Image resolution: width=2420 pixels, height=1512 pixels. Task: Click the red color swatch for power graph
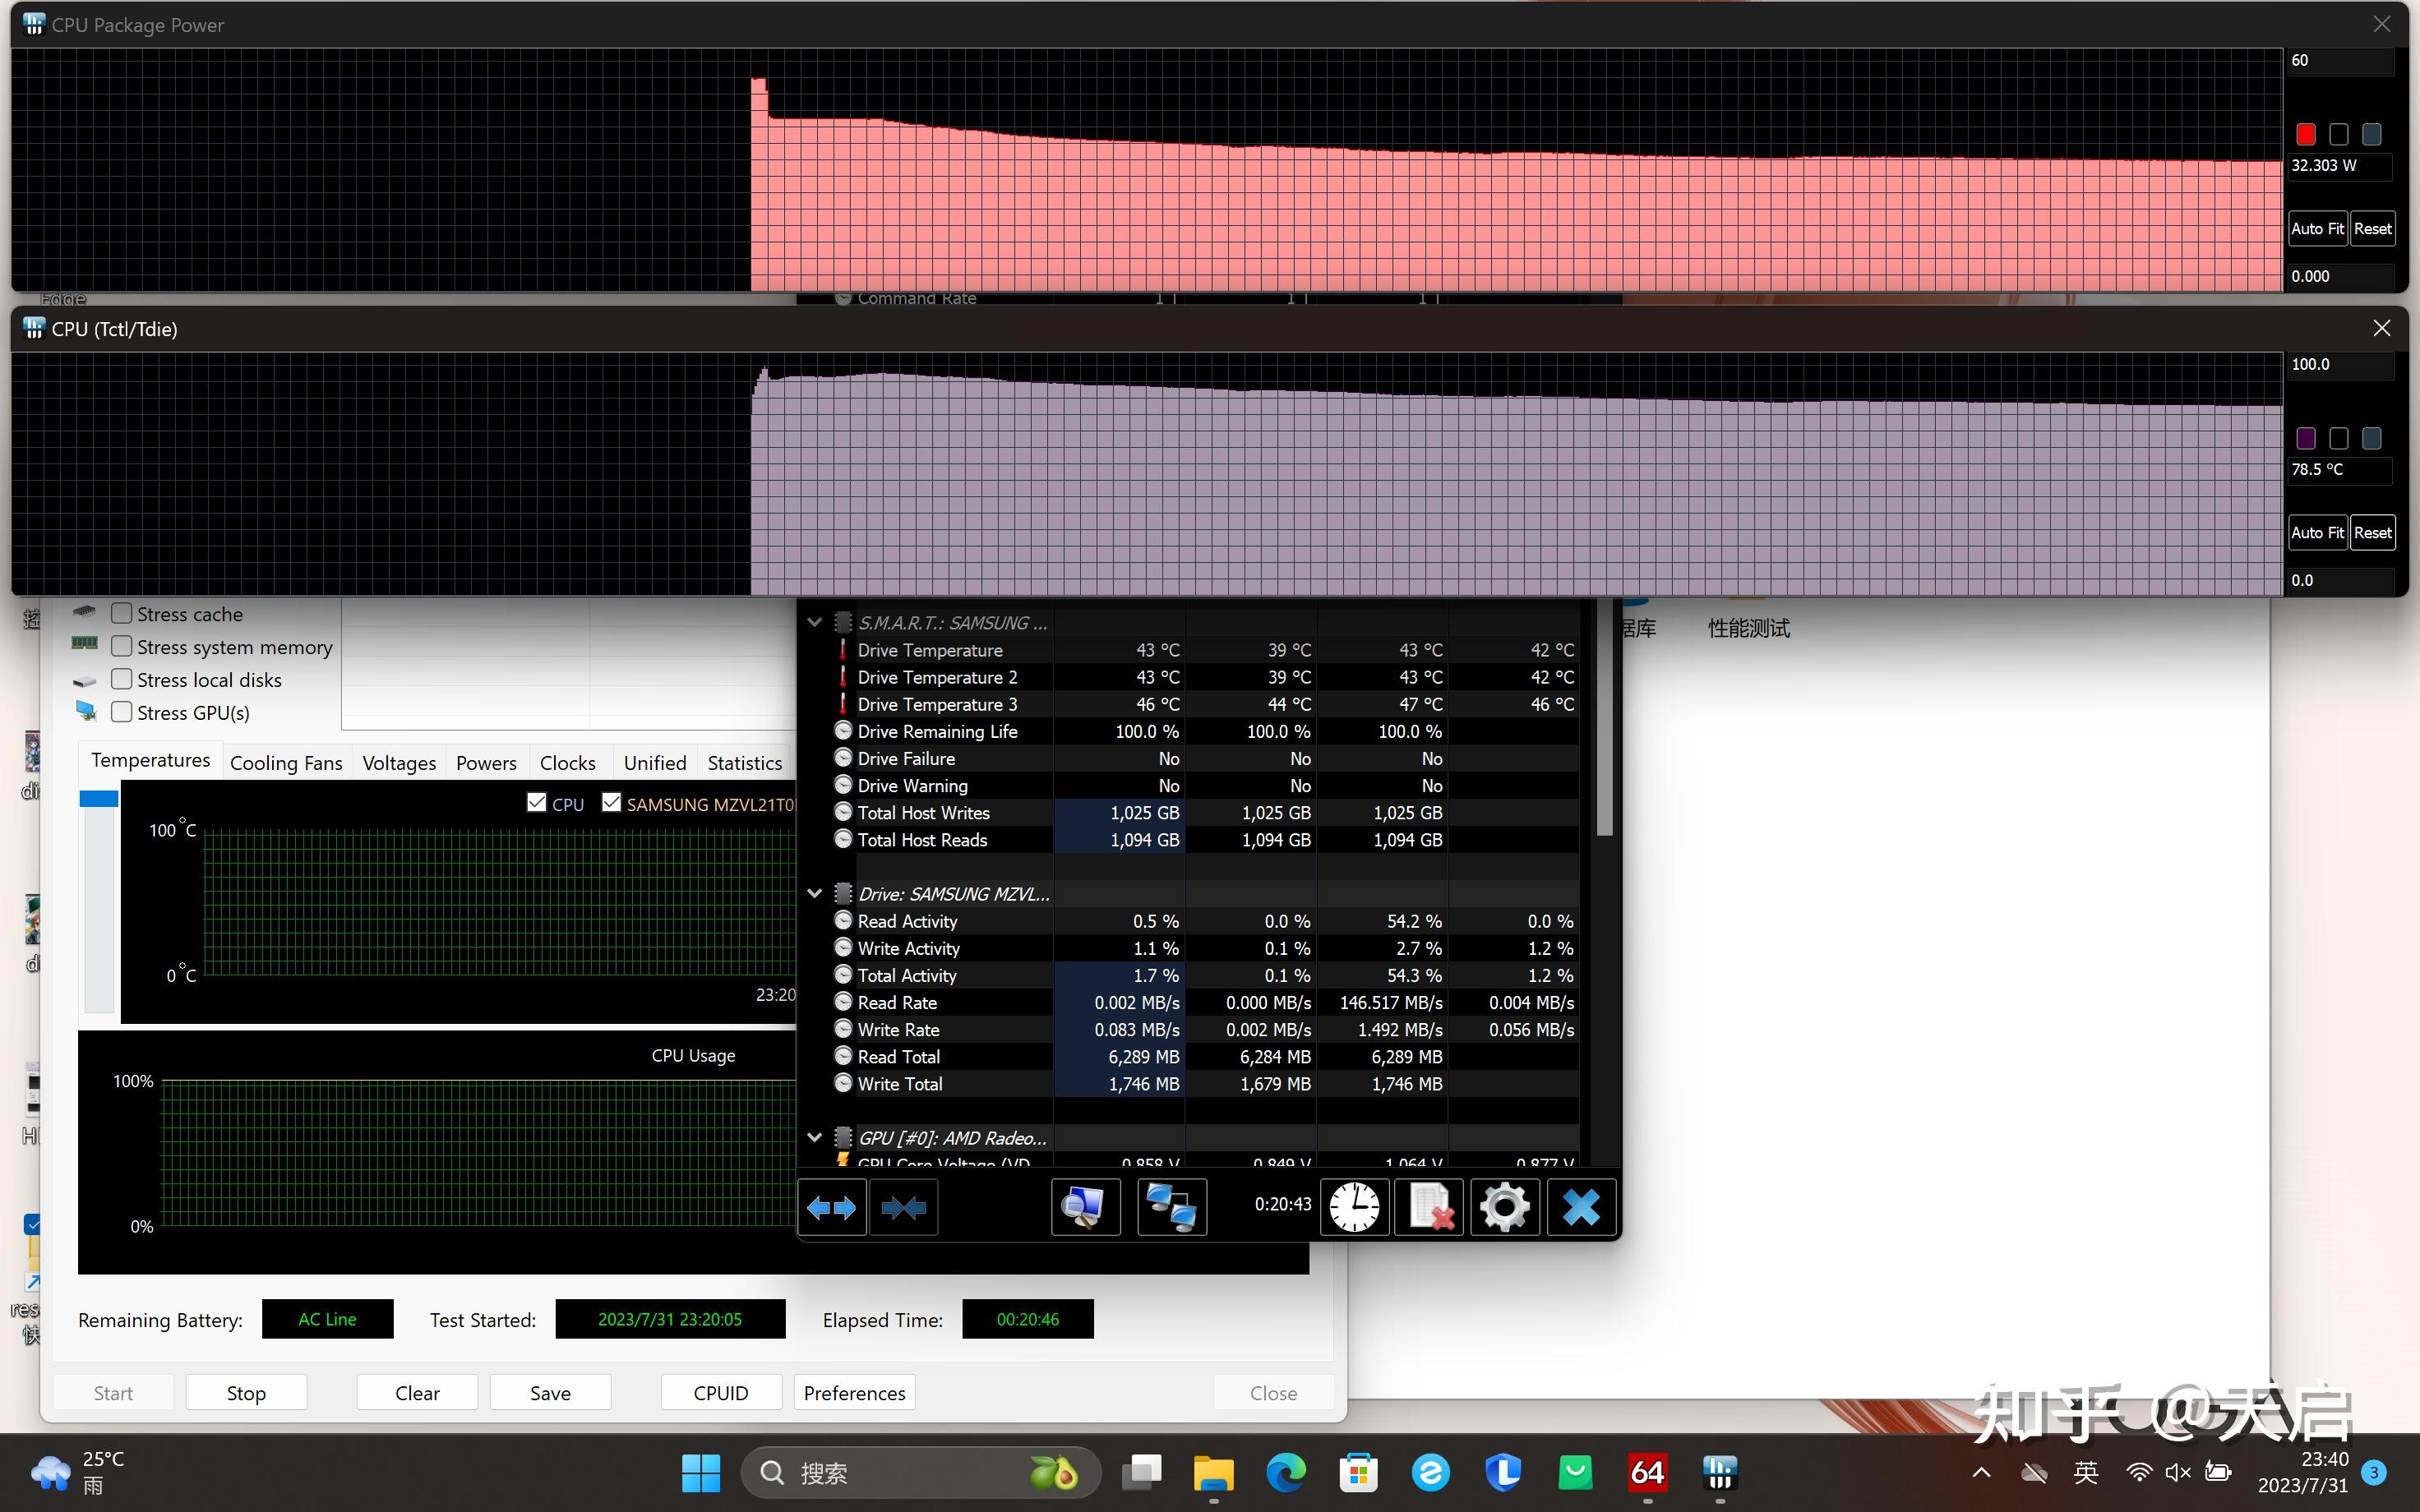(2305, 134)
